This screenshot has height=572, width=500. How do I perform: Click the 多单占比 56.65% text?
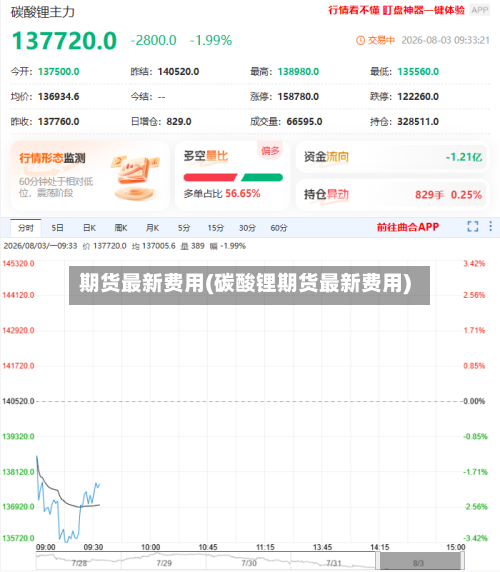coord(222,193)
